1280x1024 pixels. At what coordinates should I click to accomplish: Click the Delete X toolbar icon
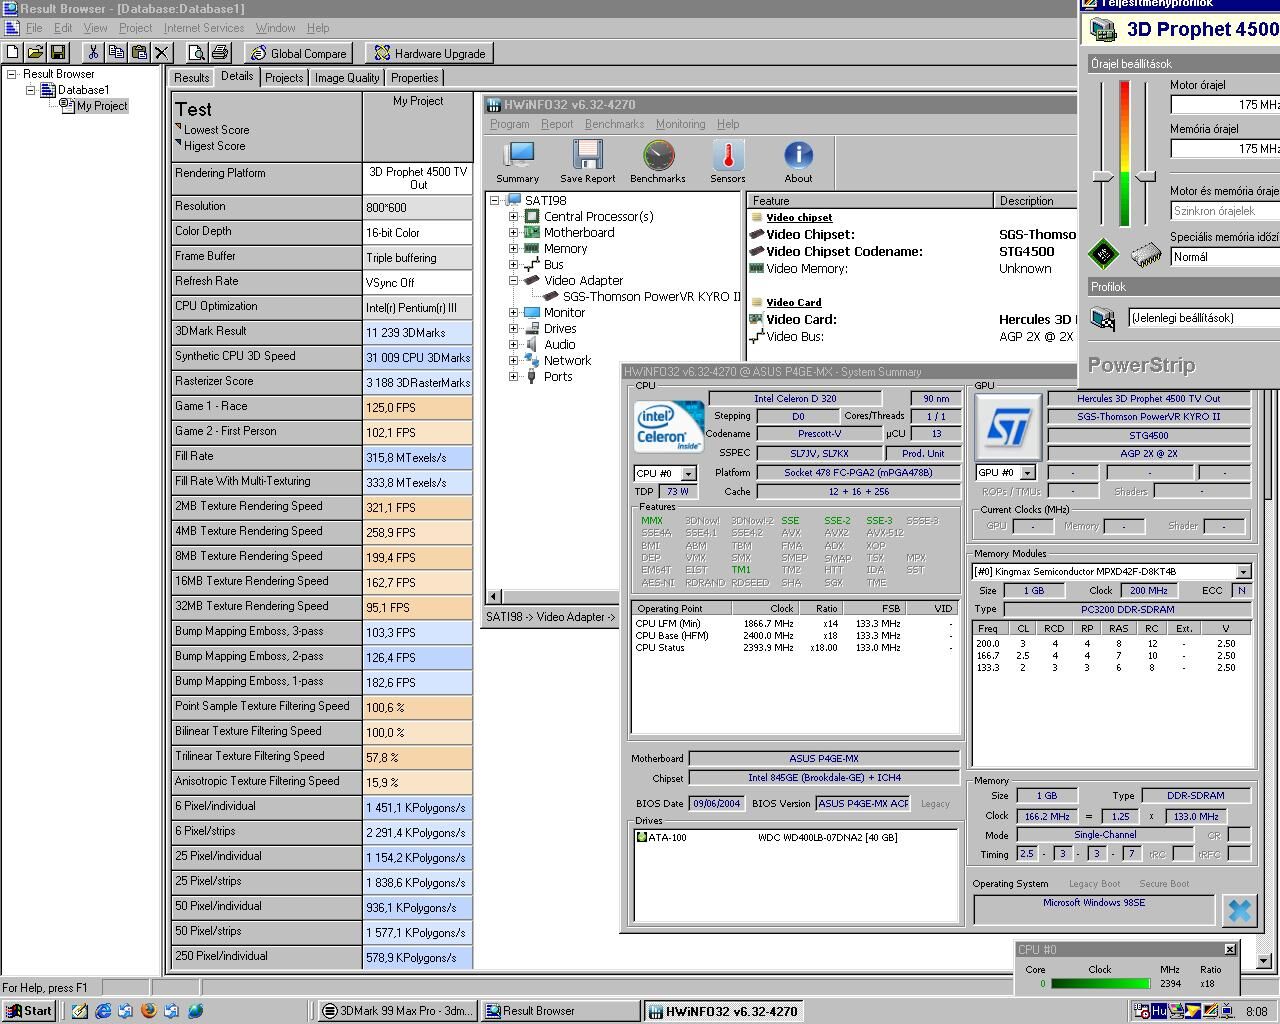click(x=162, y=52)
